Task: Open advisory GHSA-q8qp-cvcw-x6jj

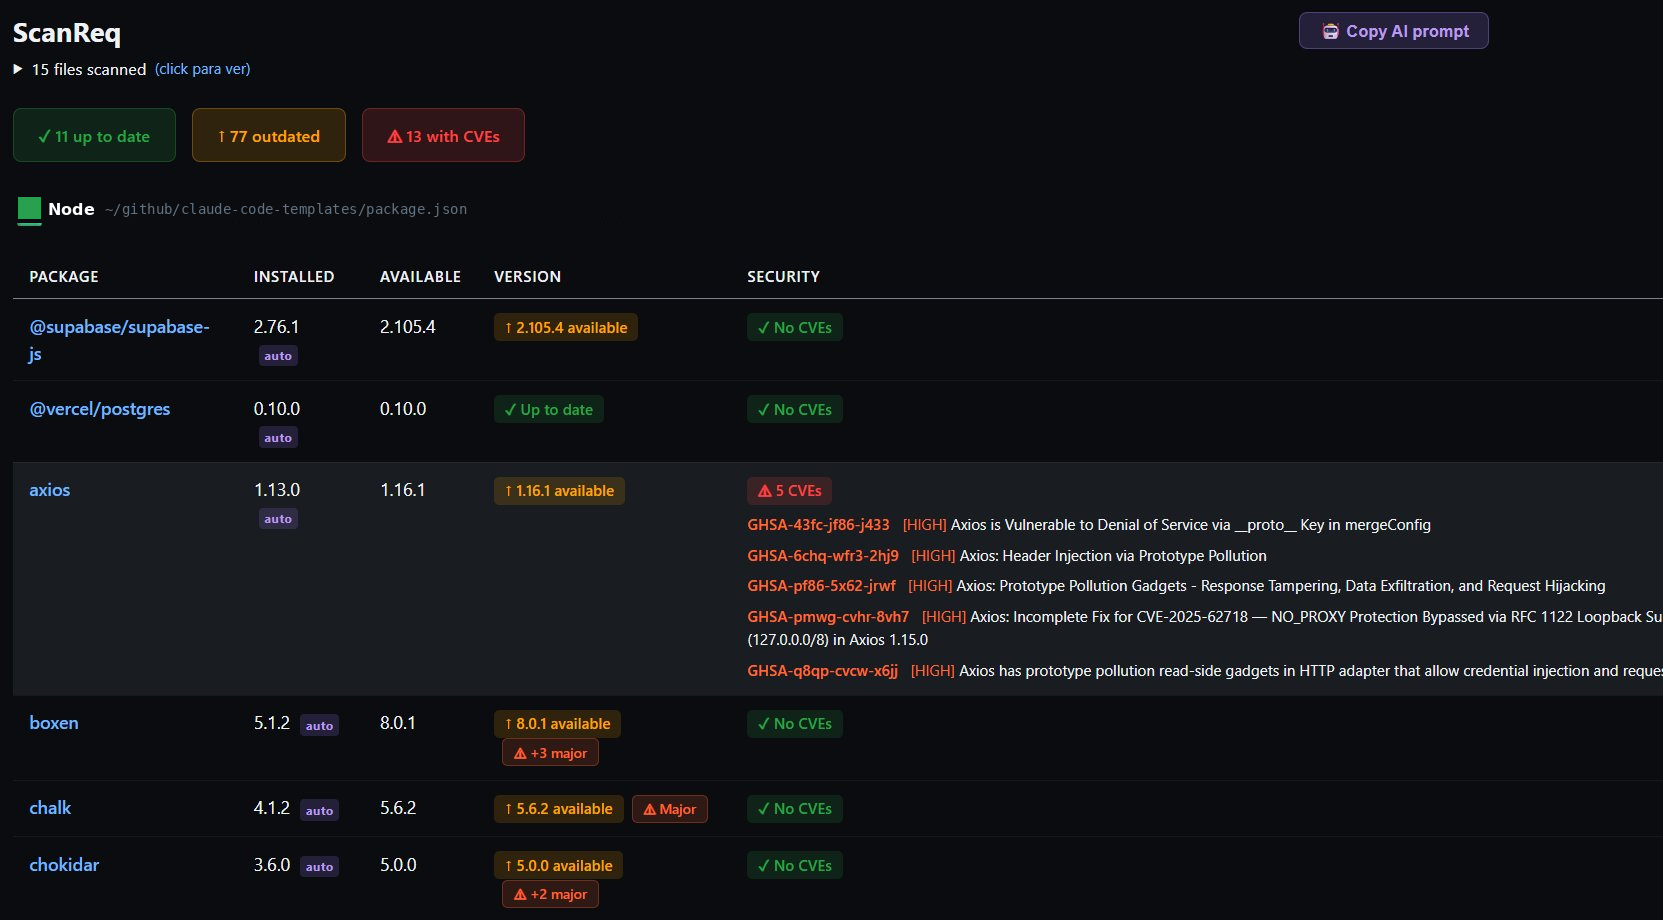Action: point(823,671)
